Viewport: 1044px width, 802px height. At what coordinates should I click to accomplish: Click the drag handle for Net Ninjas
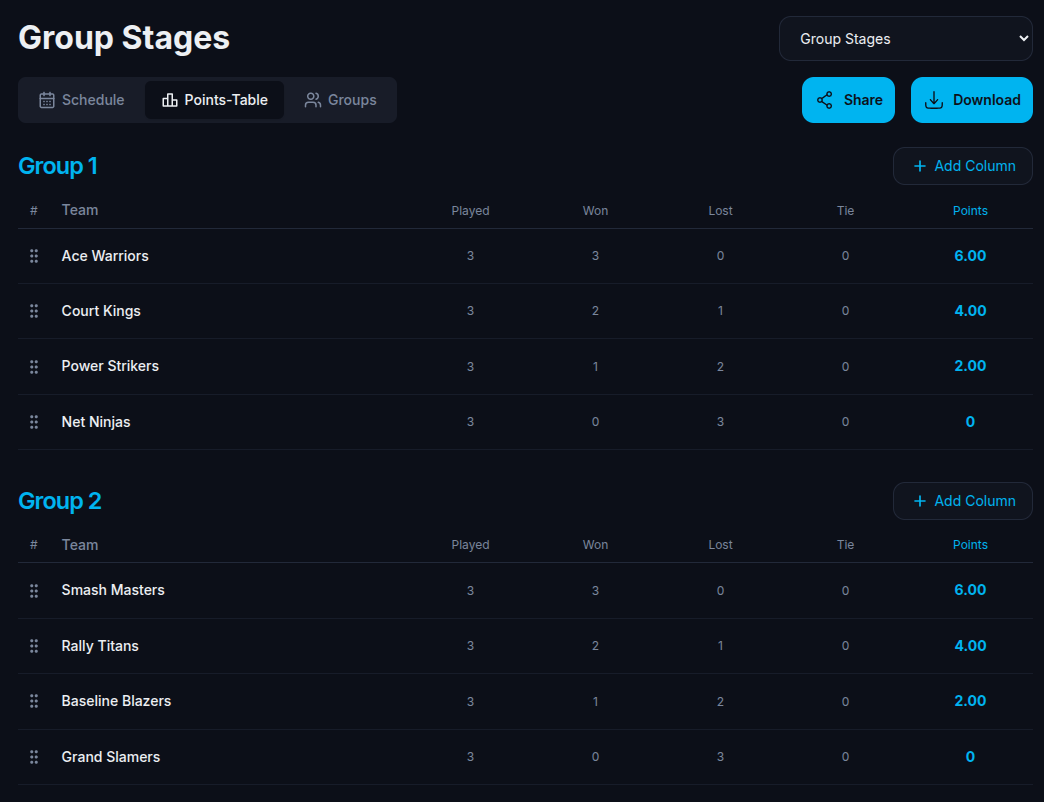[34, 422]
